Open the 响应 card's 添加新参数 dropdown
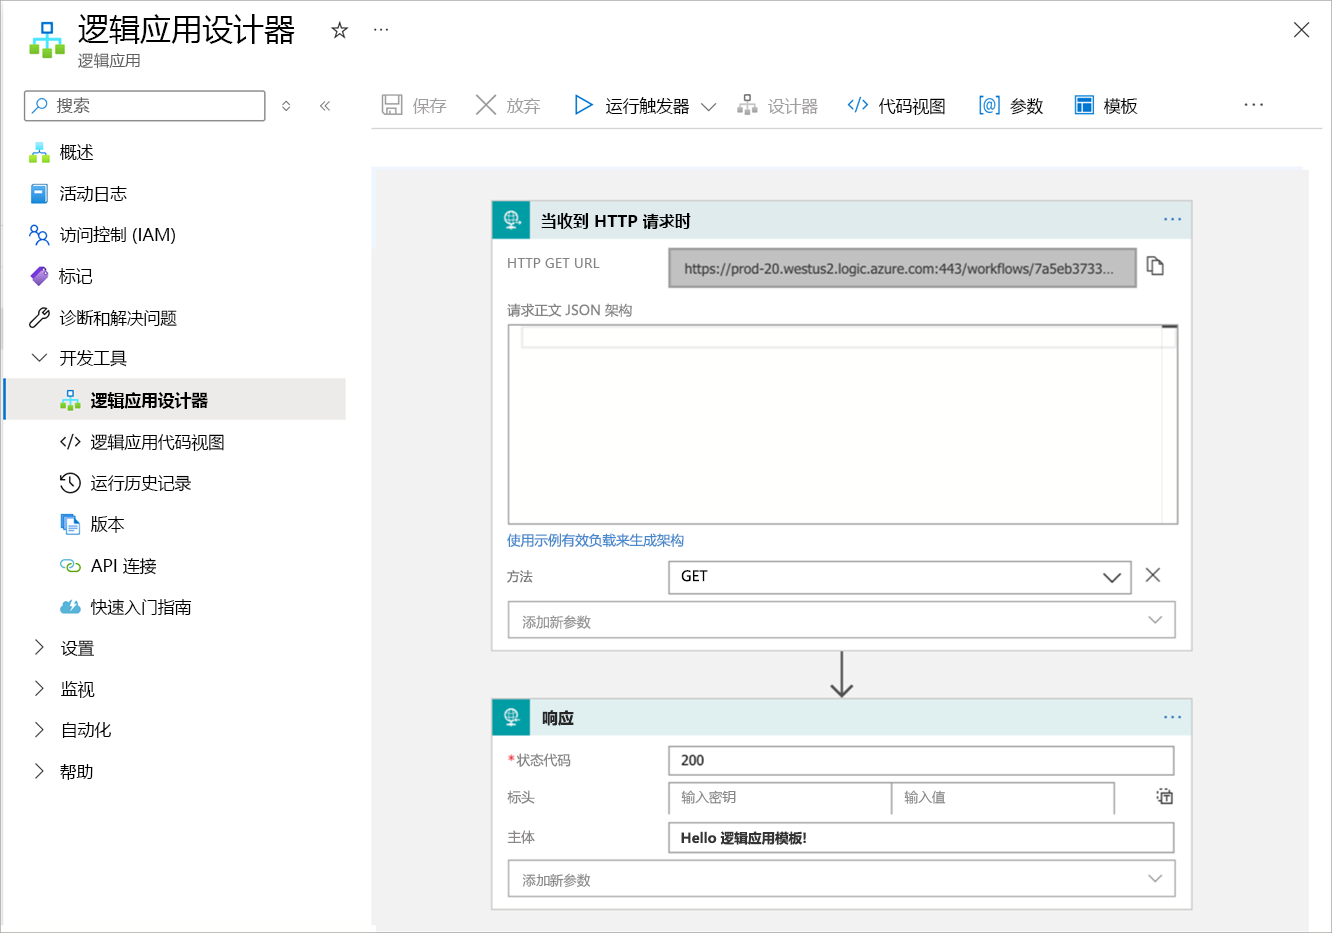The width and height of the screenshot is (1332, 933). point(841,879)
